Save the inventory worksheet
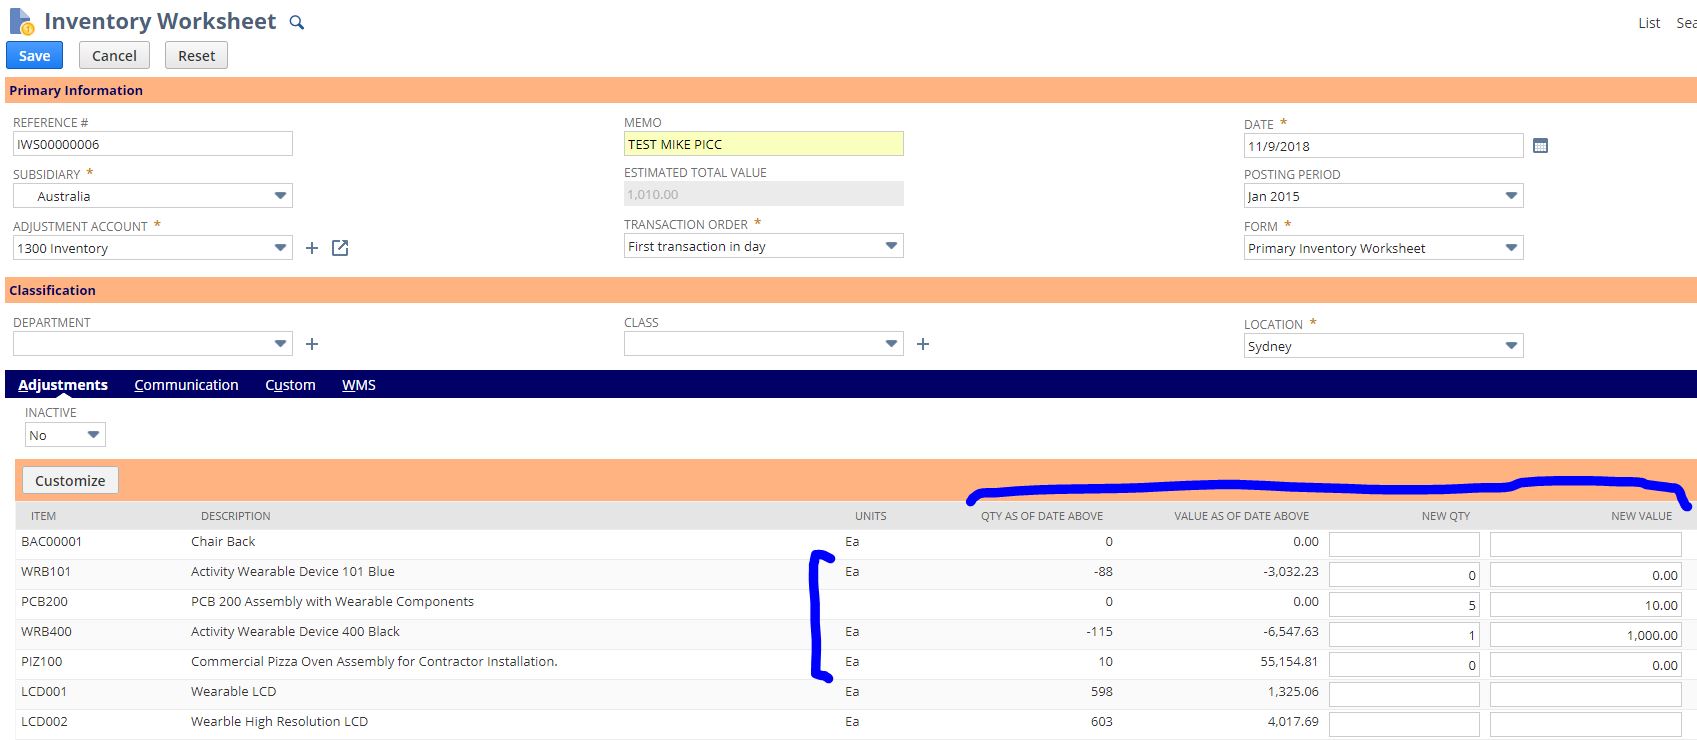The width and height of the screenshot is (1697, 740). (34, 56)
